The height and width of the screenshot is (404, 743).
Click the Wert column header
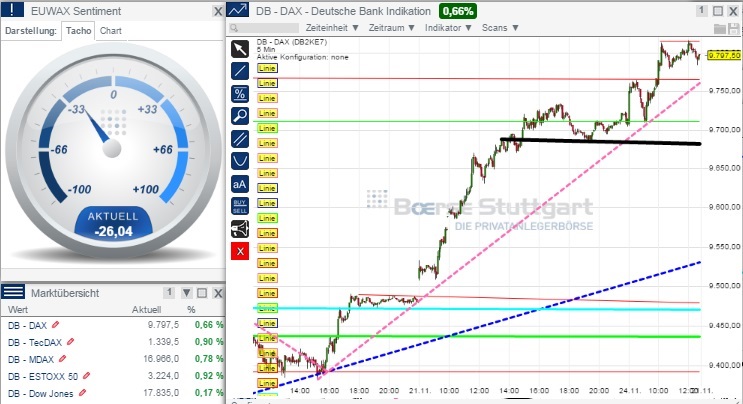(18, 310)
